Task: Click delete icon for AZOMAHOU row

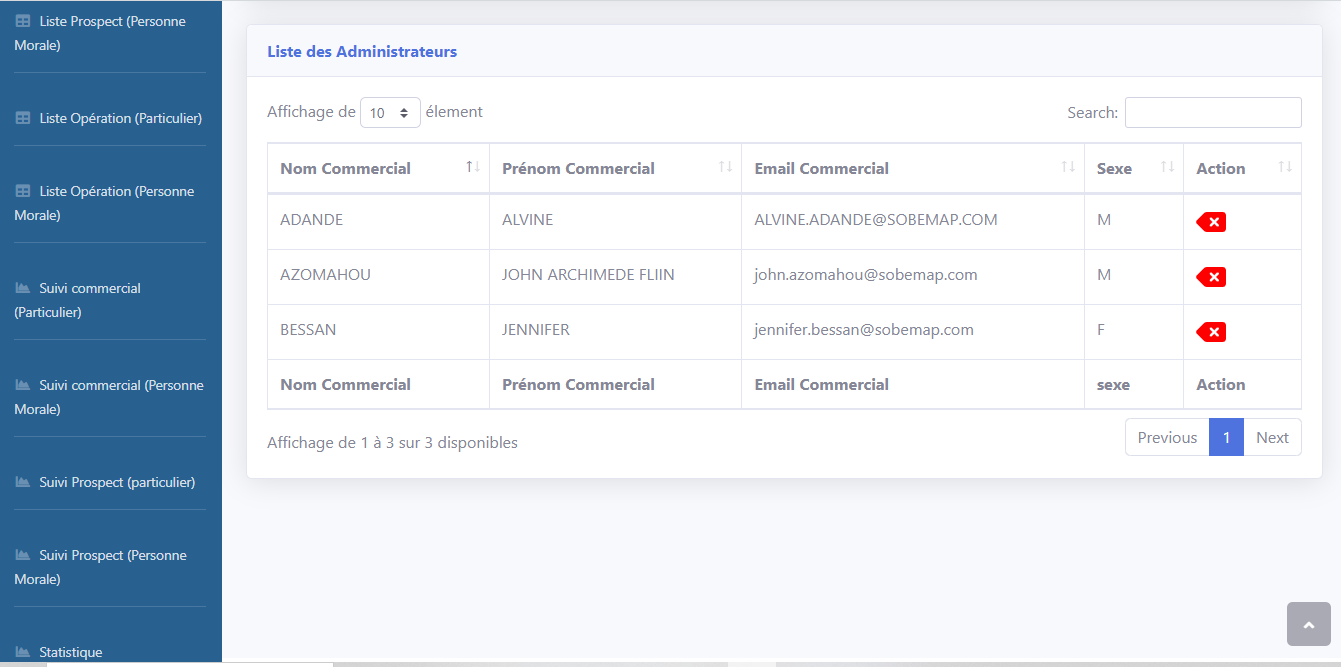Action: point(1211,277)
